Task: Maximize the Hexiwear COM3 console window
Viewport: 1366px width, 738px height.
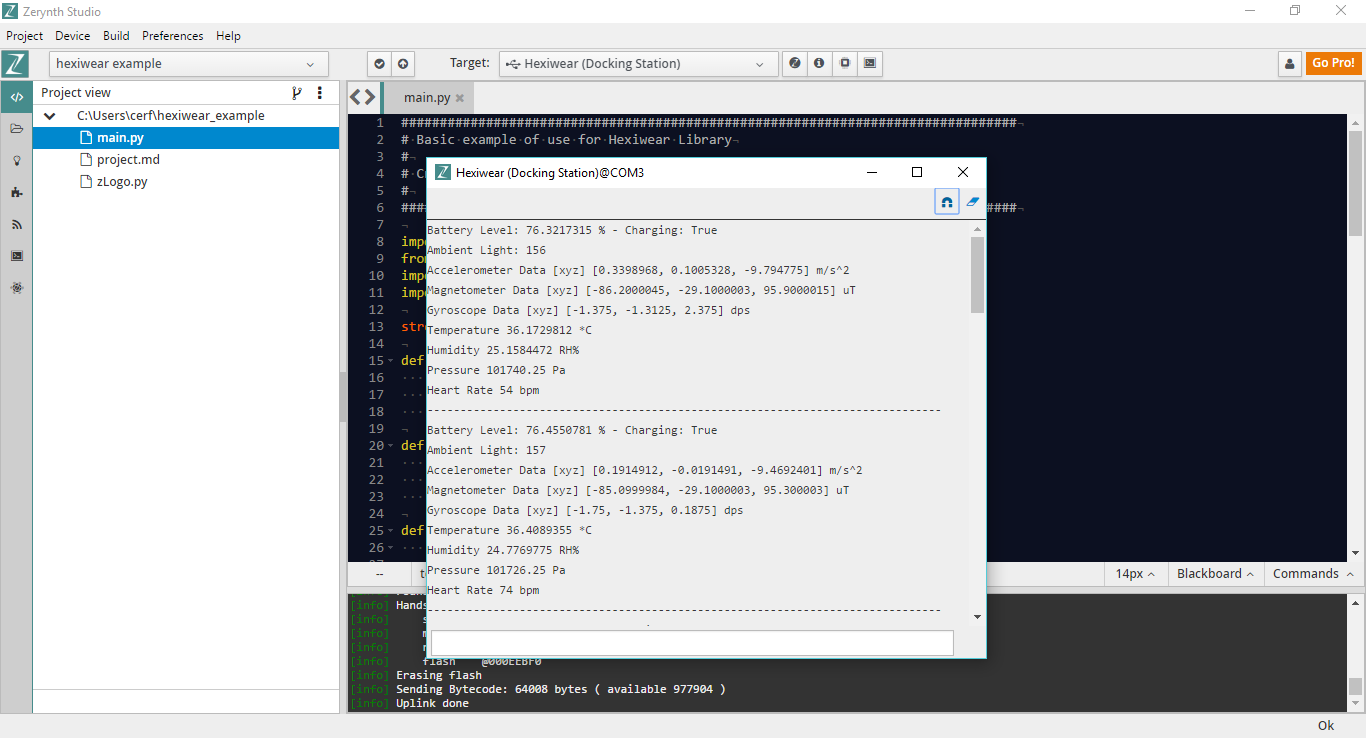Action: (917, 172)
